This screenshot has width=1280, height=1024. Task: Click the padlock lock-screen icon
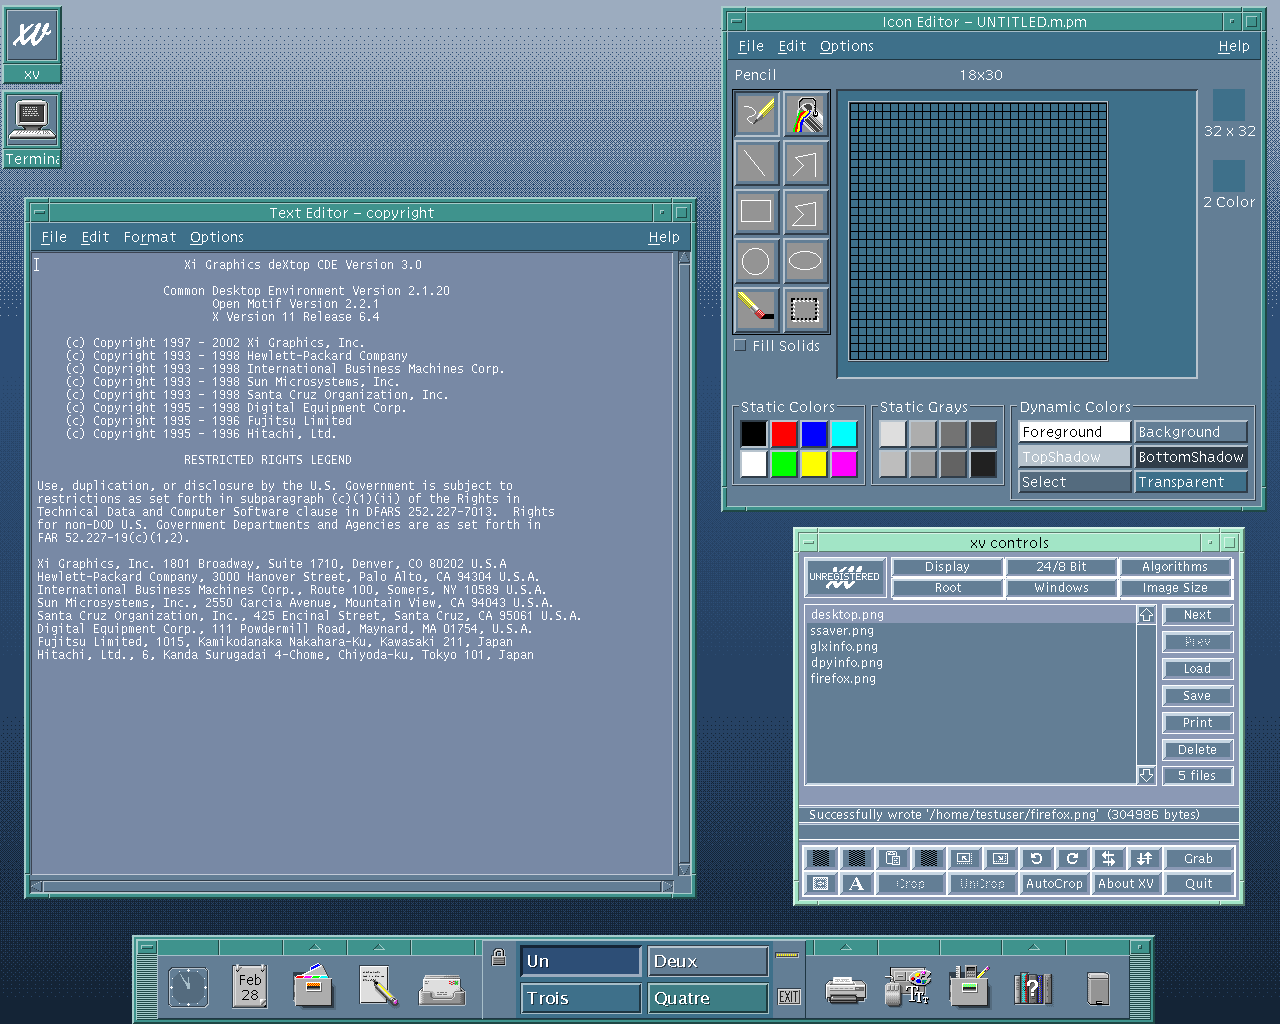(499, 957)
